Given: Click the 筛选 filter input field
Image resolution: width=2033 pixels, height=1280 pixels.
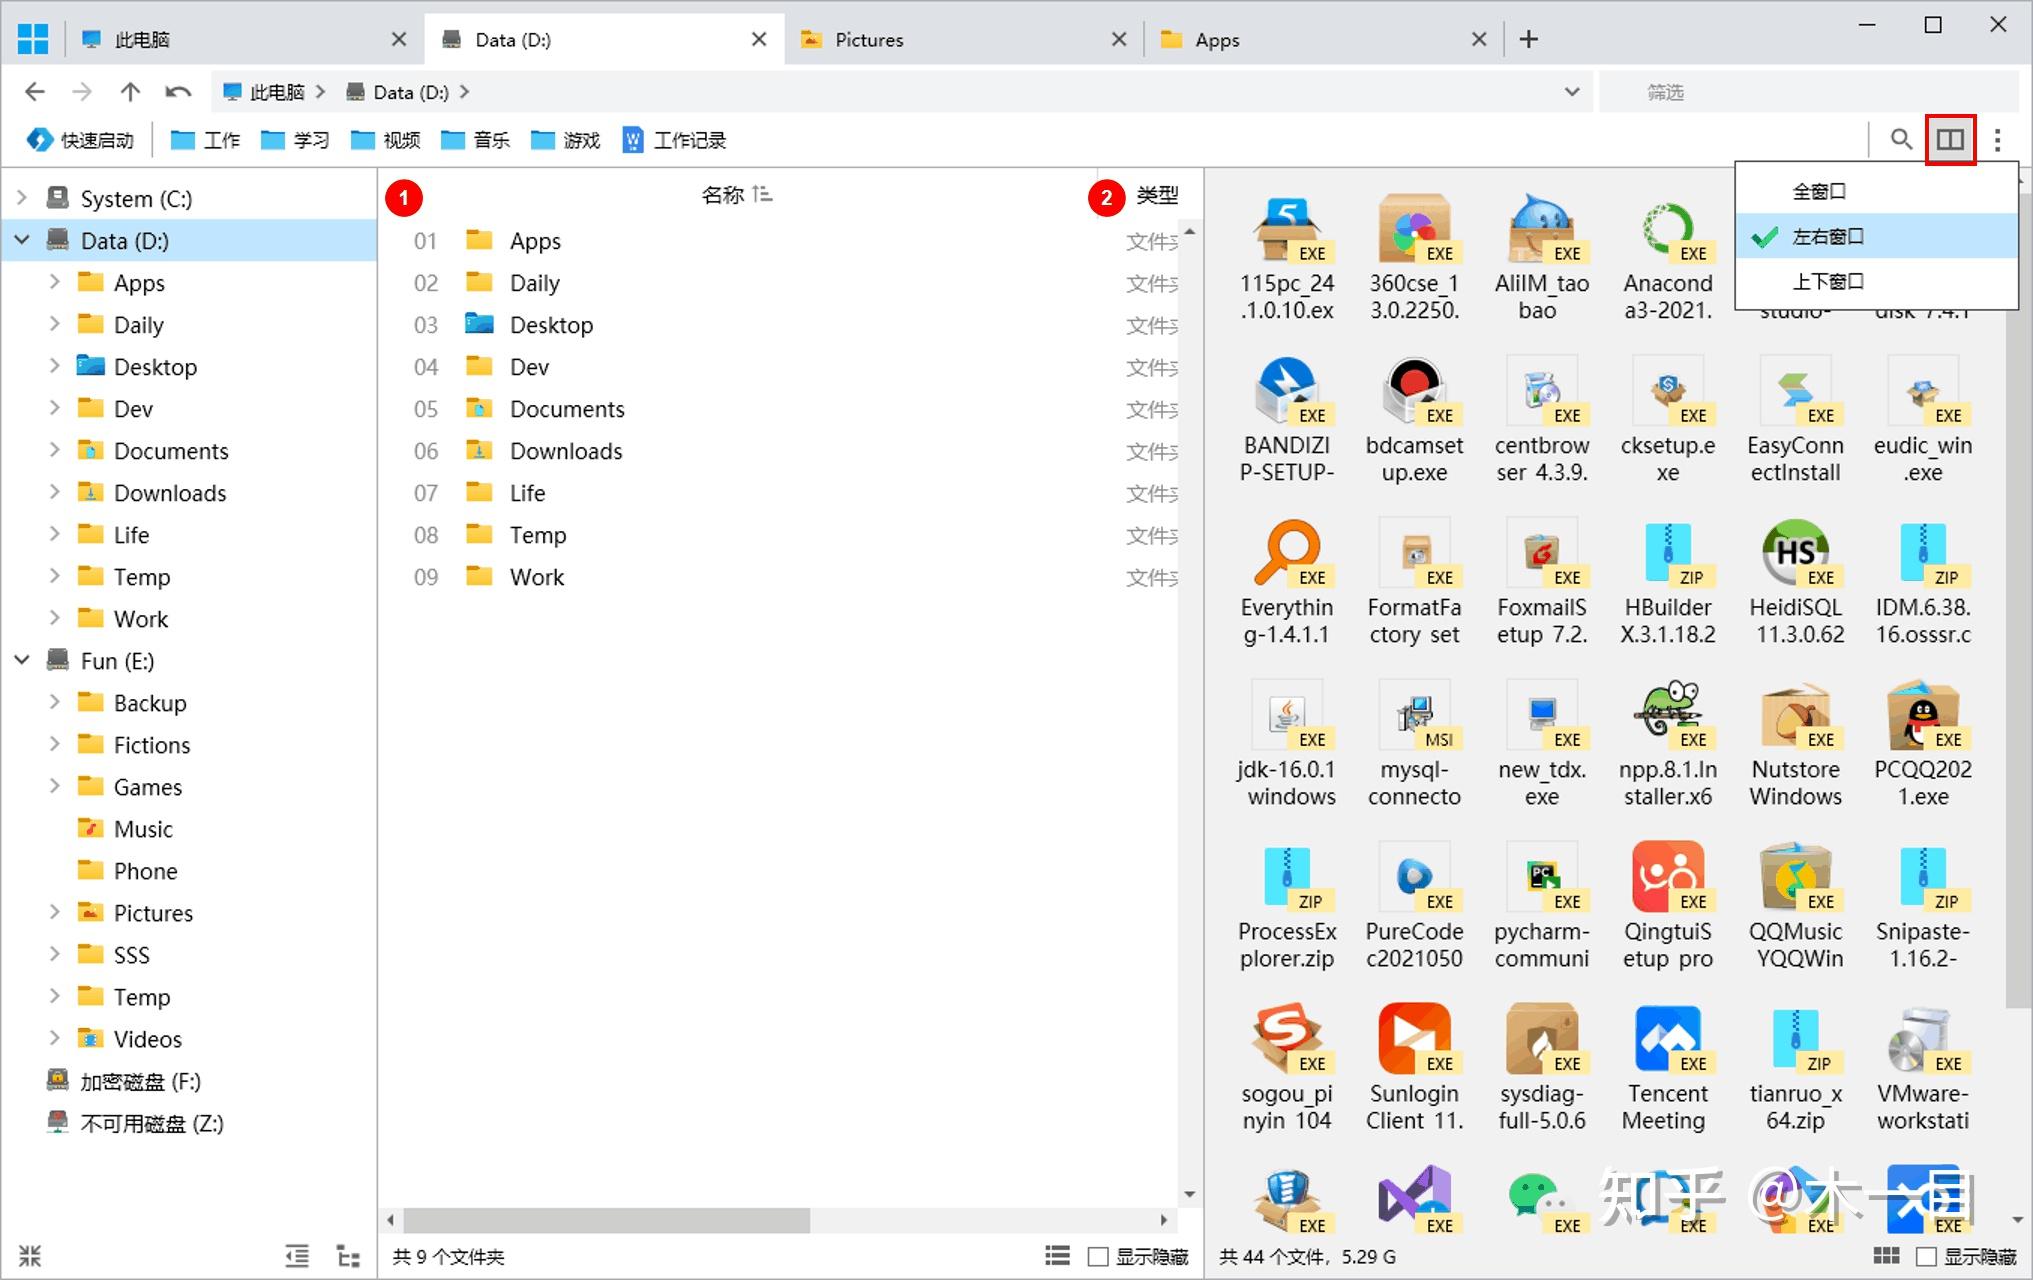Looking at the screenshot, I should pos(1808,92).
